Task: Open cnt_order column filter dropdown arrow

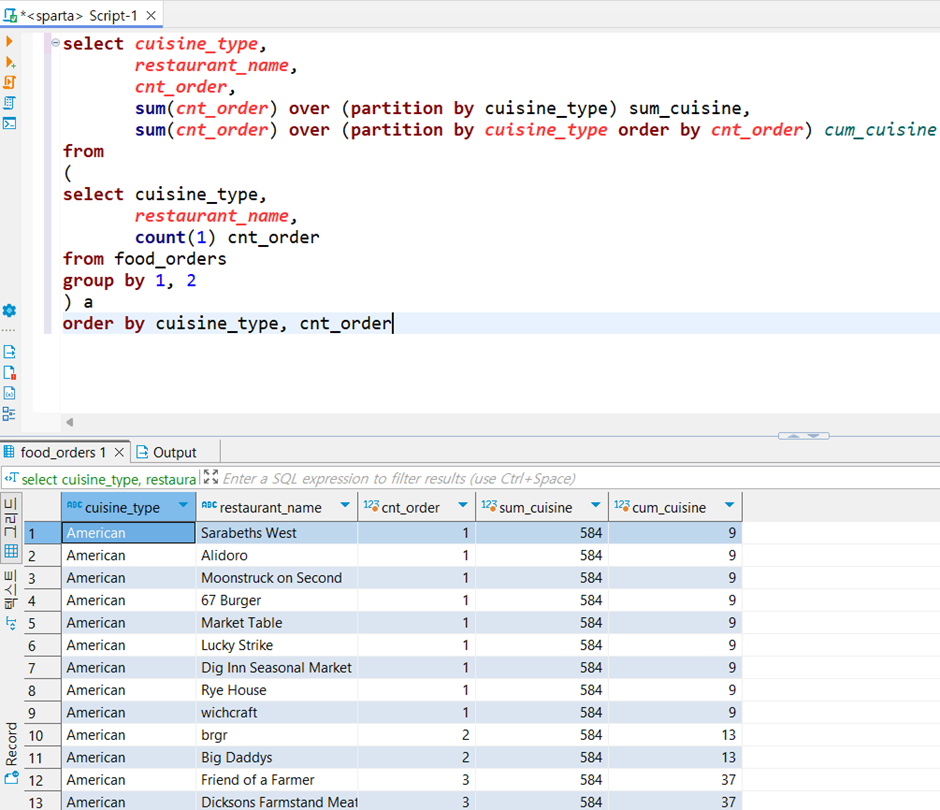Action: pos(463,505)
